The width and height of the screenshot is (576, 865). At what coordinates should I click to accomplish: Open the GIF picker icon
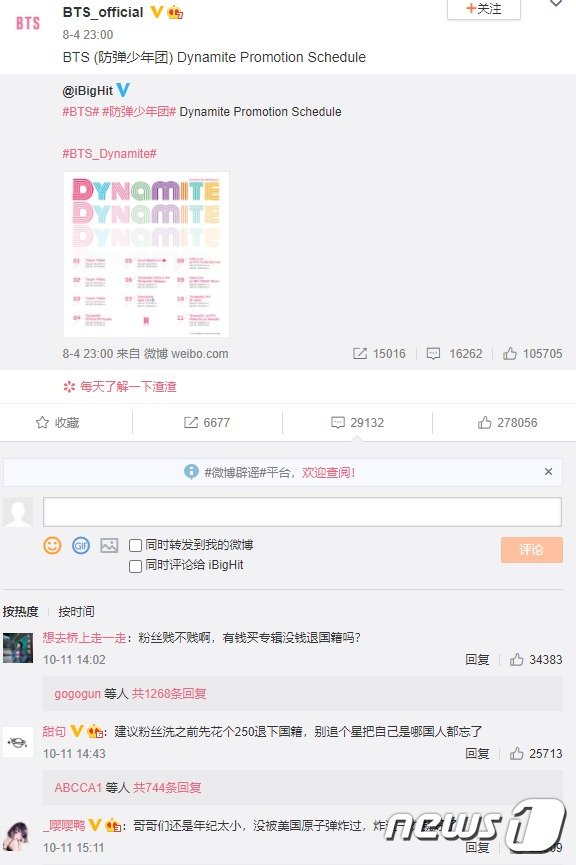(x=81, y=546)
